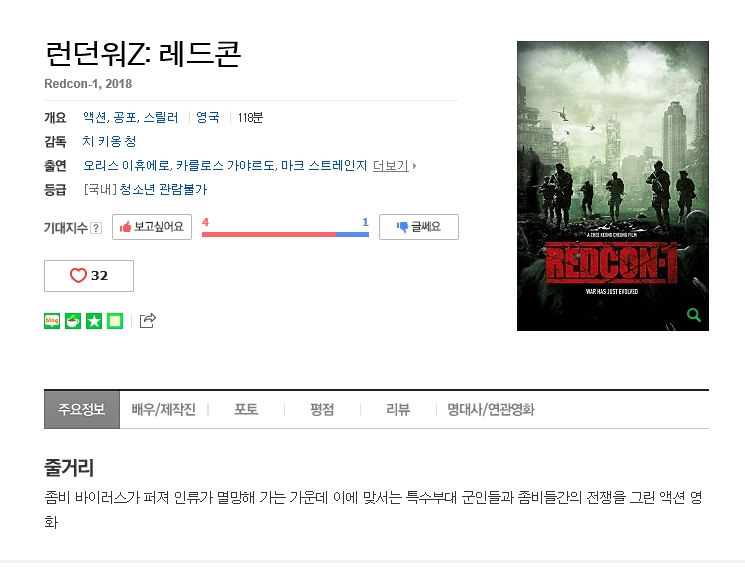Image resolution: width=745 pixels, height=582 pixels.
Task: Expand the cast list with 더보기
Action: [394, 166]
